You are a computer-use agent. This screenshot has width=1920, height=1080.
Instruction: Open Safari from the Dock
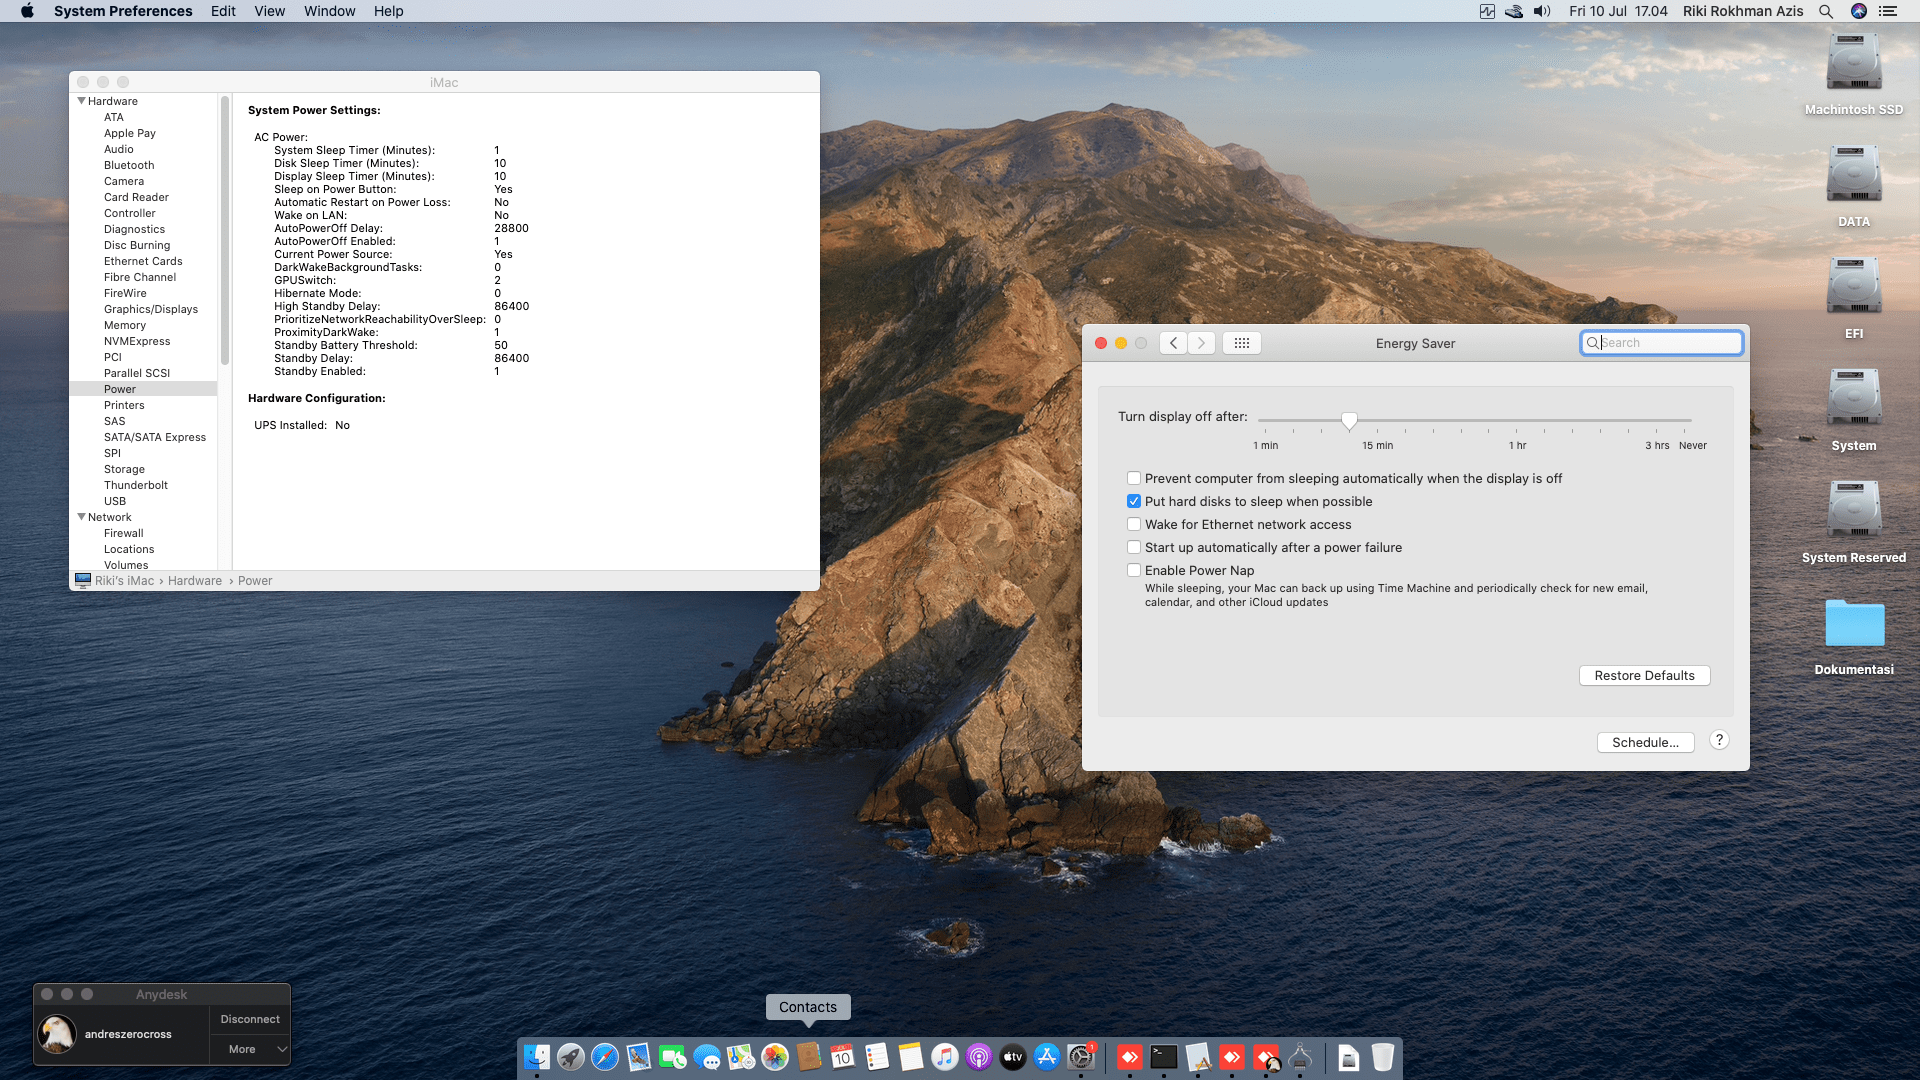tap(605, 1057)
